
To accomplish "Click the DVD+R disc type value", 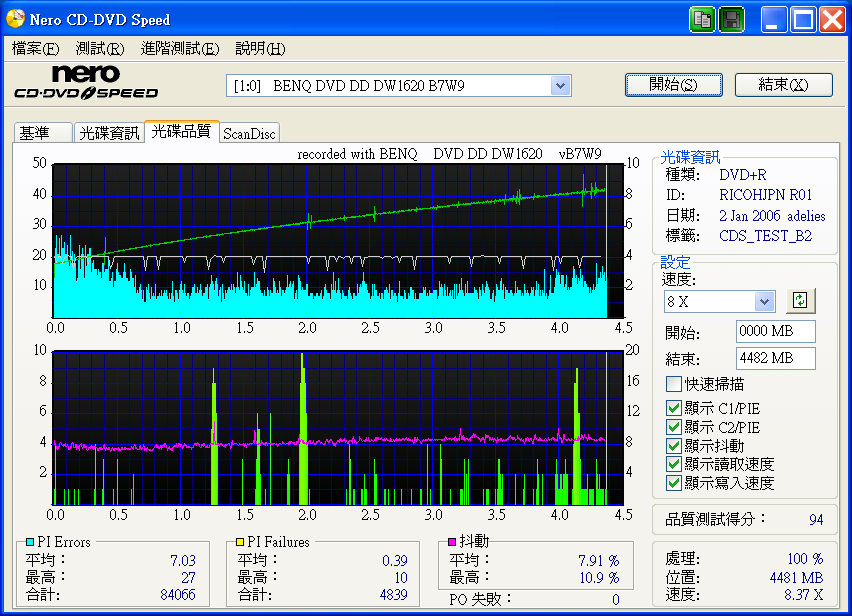I will tap(743, 175).
